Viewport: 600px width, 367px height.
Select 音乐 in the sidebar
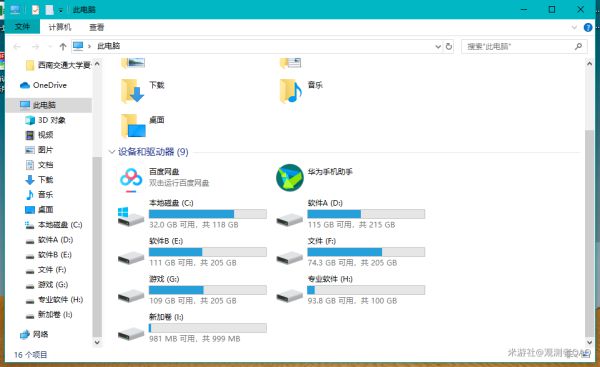click(45, 195)
